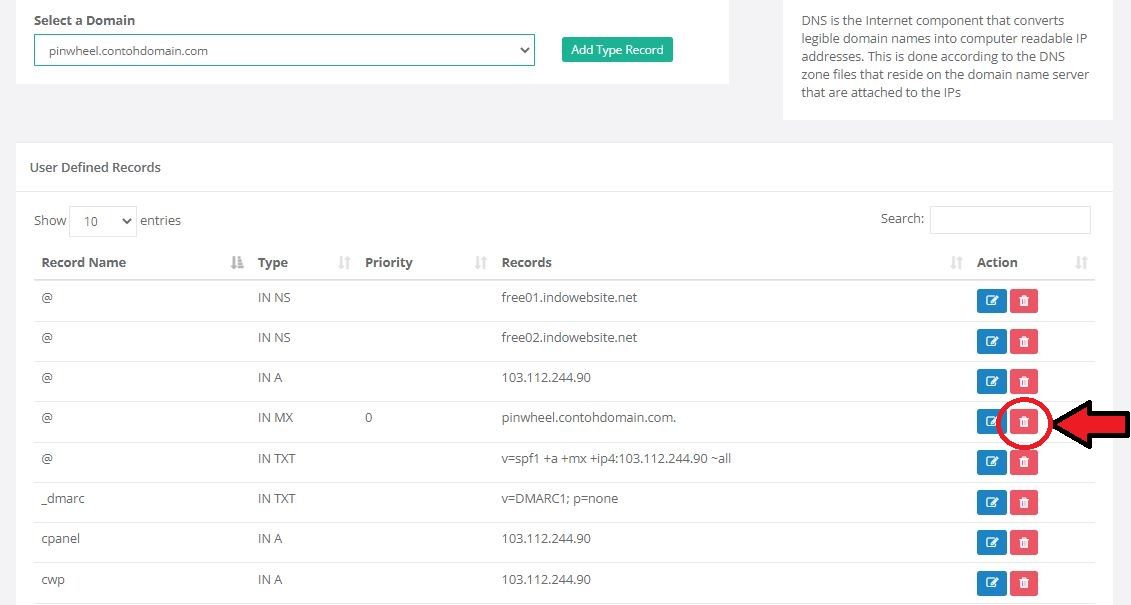Change the Show entries count dropdown
Viewport: 1131px width, 605px height.
pyautogui.click(x=102, y=221)
